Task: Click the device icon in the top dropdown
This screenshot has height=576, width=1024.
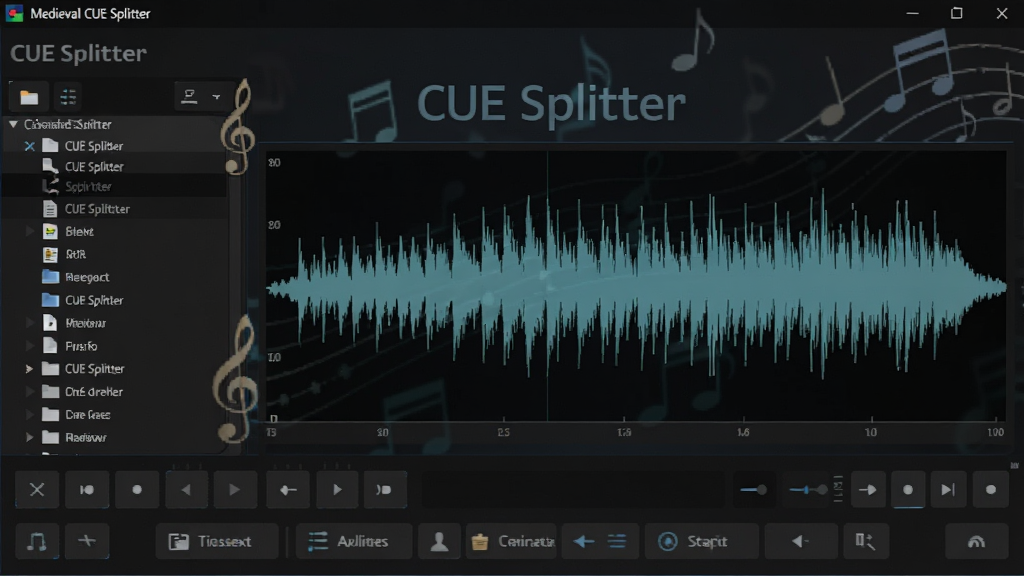Action: click(x=189, y=97)
